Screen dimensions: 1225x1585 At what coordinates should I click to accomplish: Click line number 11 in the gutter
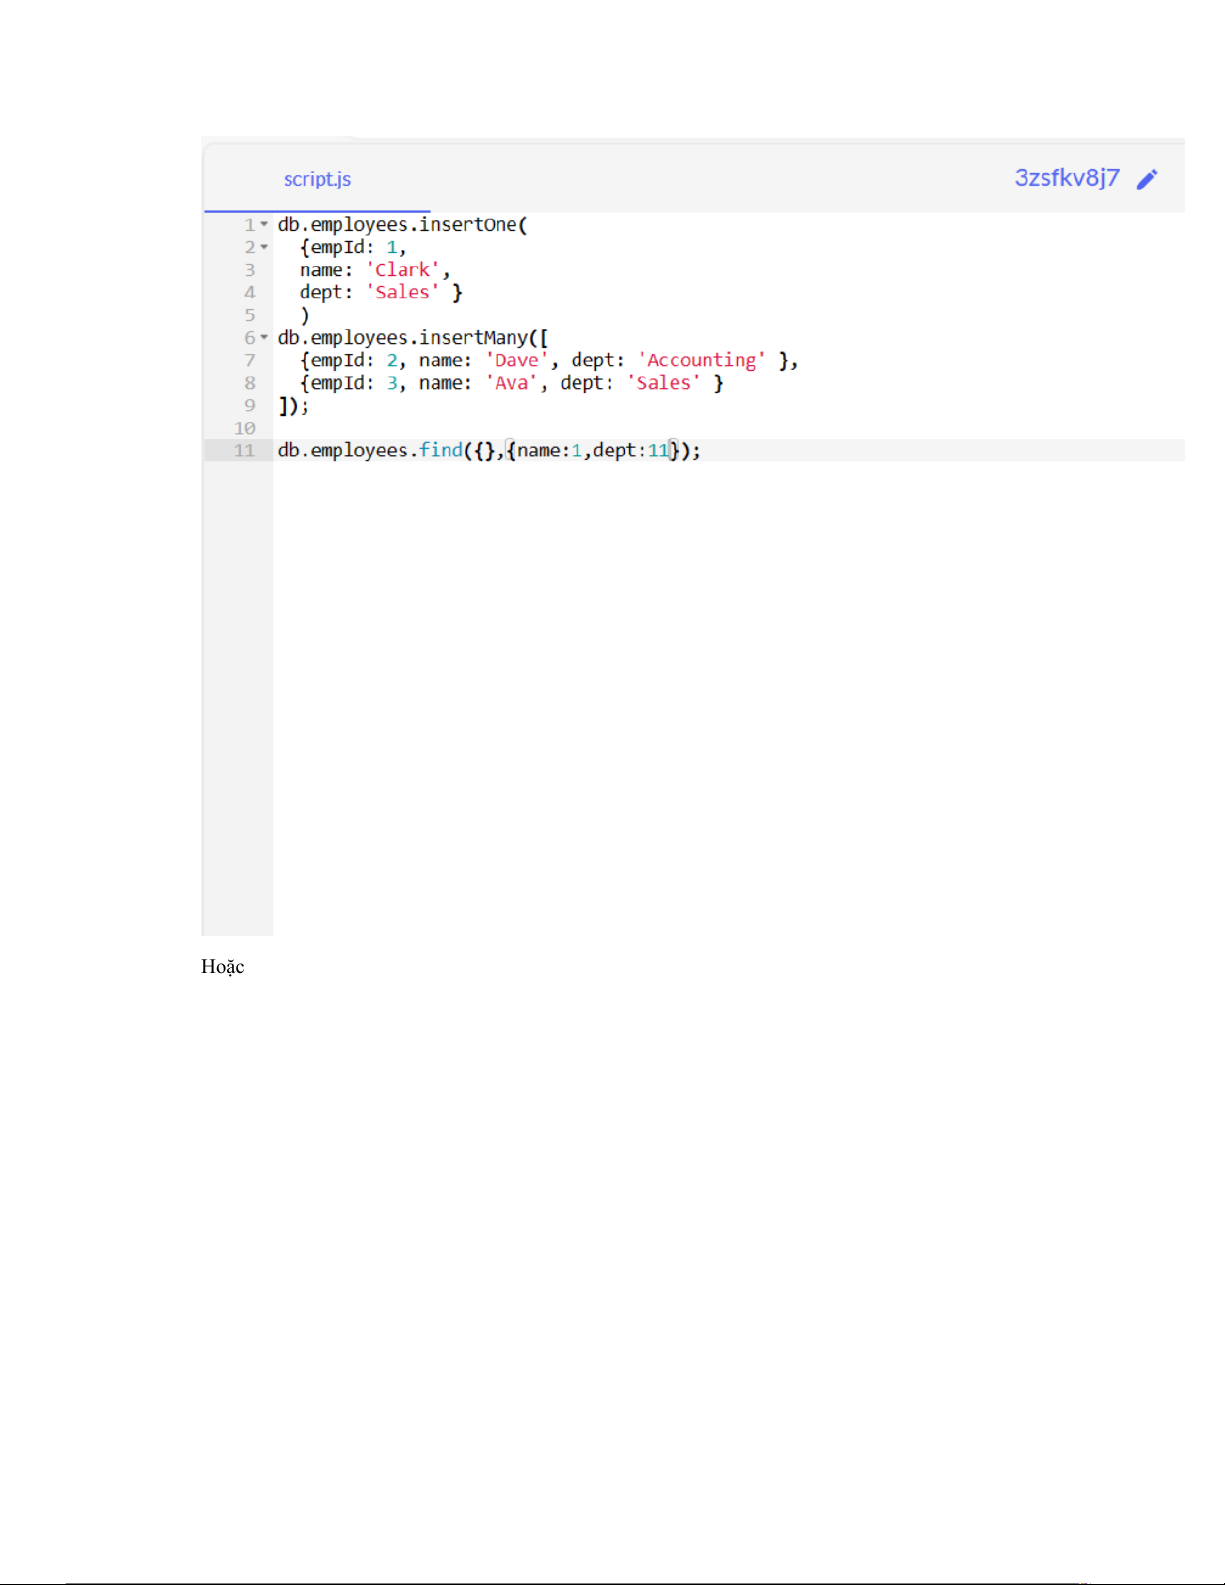[244, 451]
